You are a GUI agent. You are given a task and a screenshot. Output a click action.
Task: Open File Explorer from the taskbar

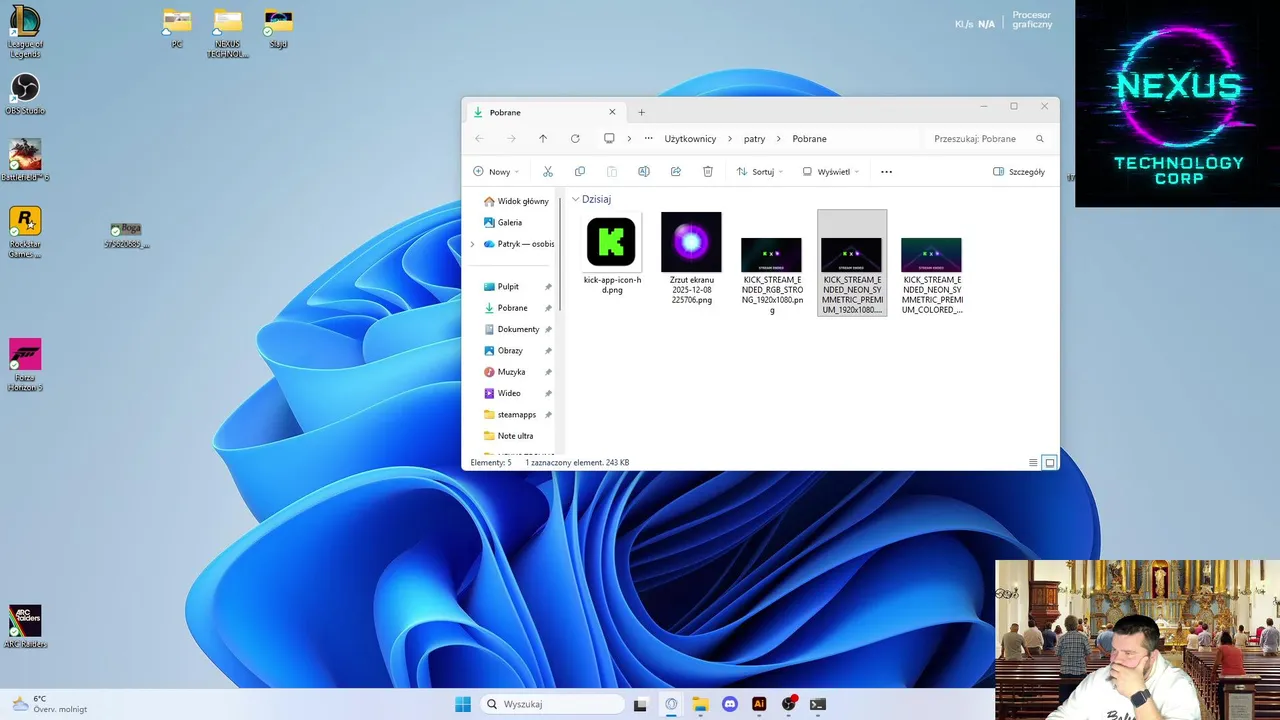coord(700,704)
